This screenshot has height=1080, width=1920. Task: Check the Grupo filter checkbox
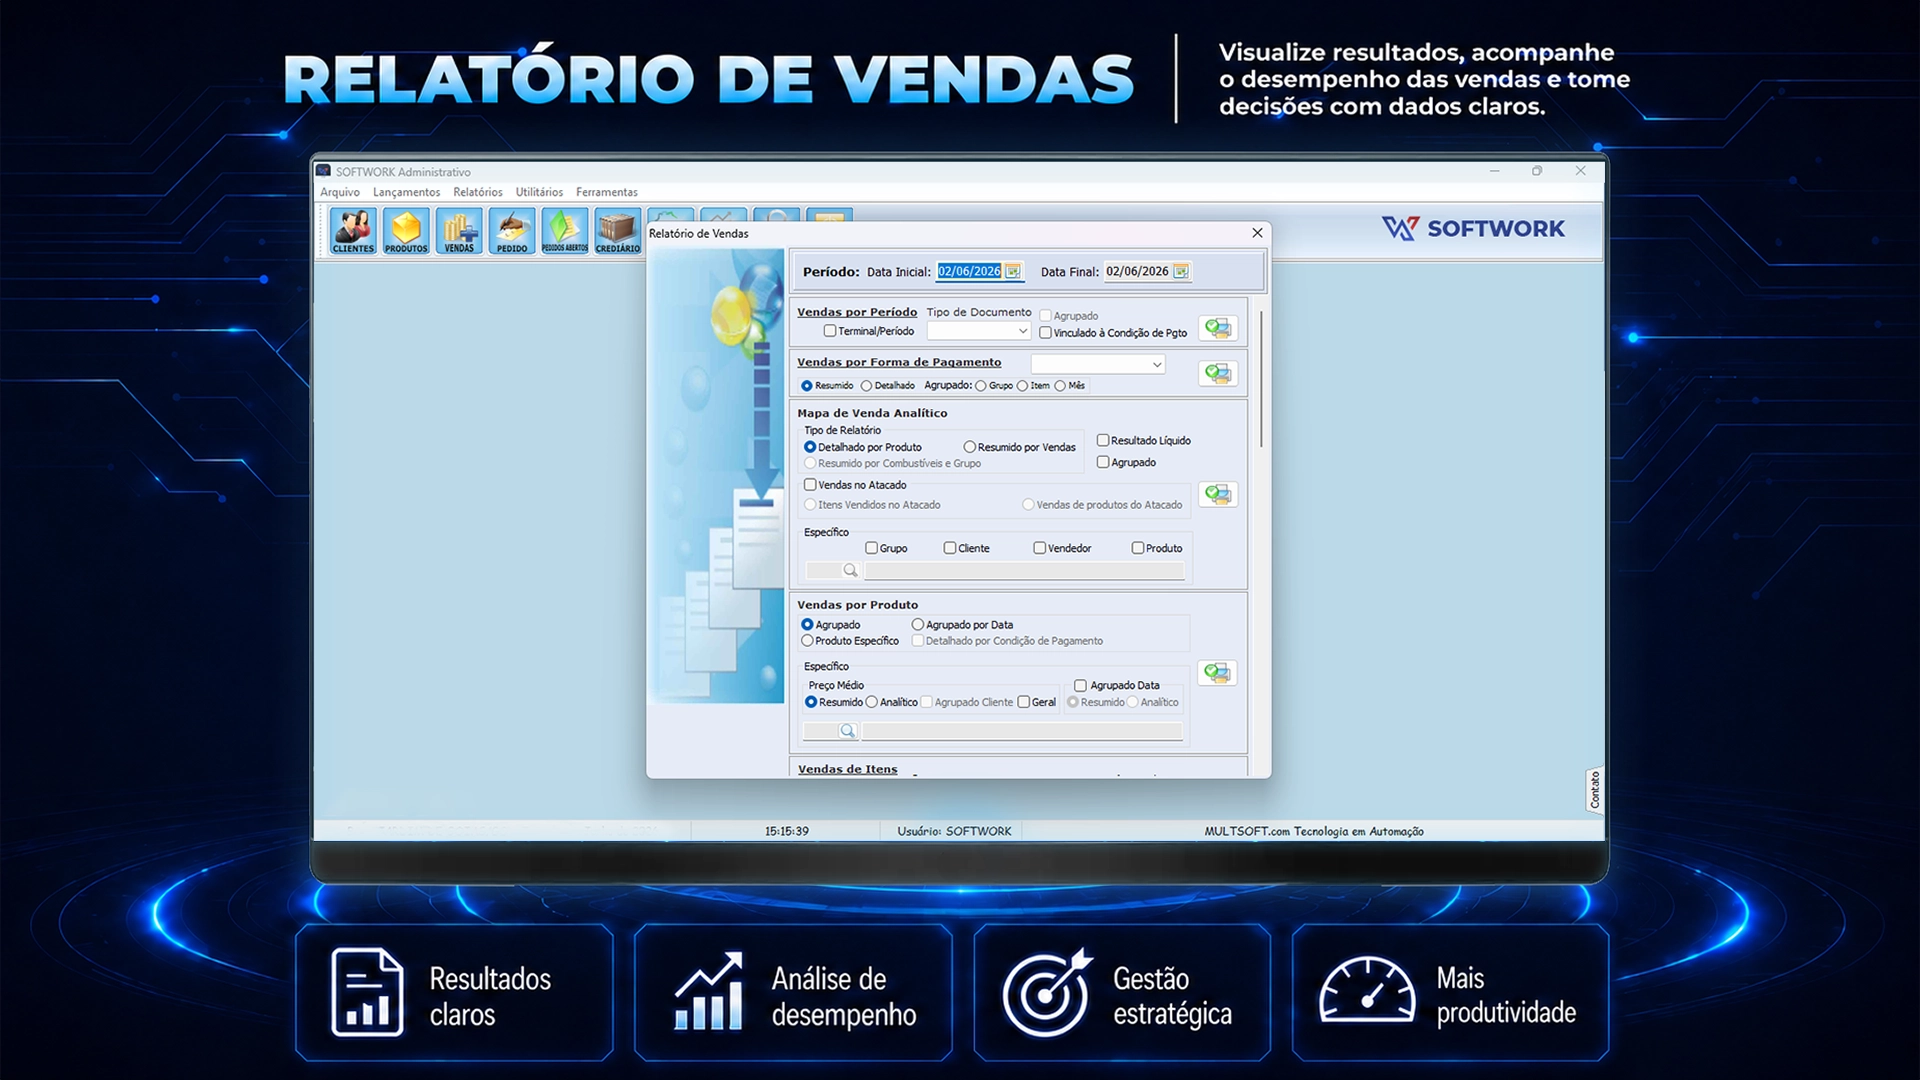click(871, 548)
